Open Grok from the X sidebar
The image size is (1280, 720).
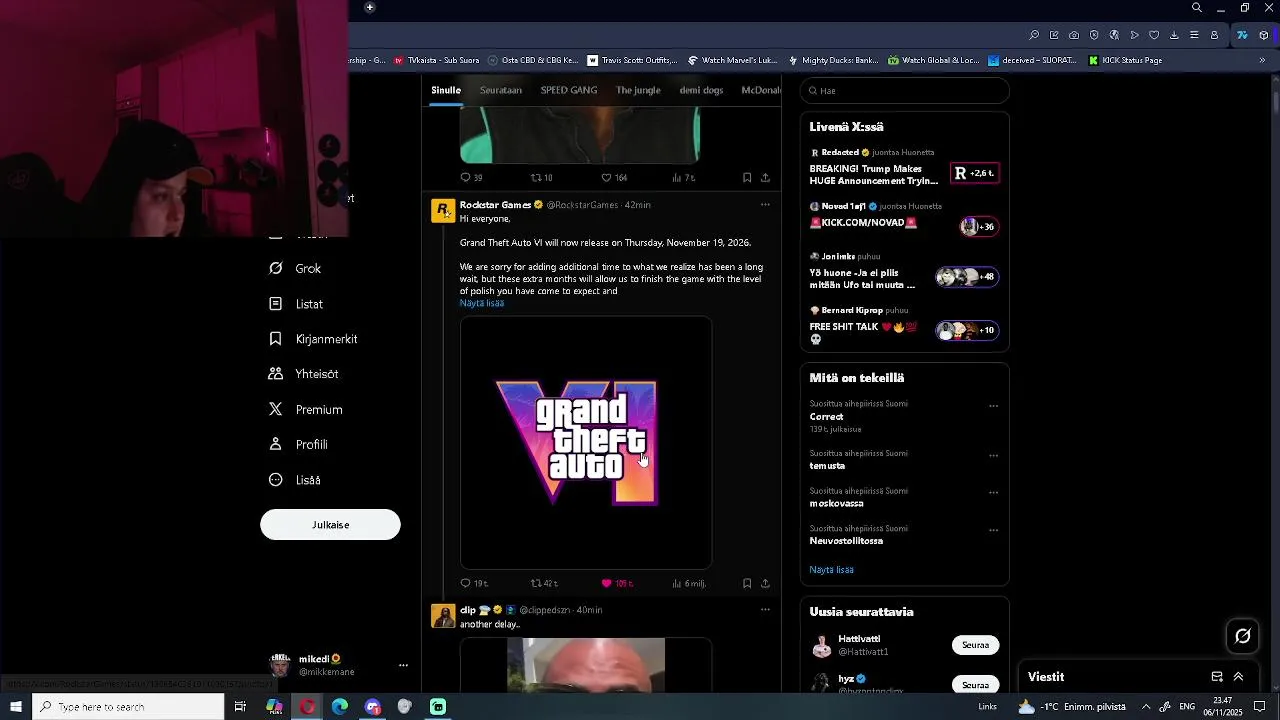(295, 269)
